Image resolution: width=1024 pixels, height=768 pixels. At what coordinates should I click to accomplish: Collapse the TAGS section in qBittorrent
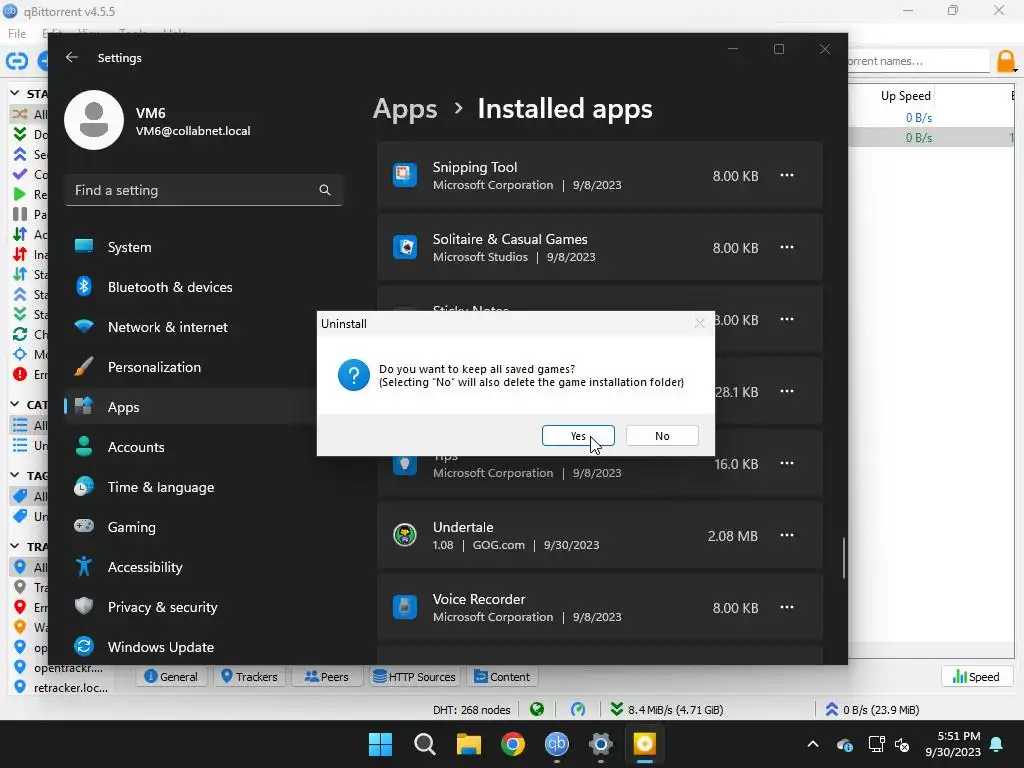point(15,475)
